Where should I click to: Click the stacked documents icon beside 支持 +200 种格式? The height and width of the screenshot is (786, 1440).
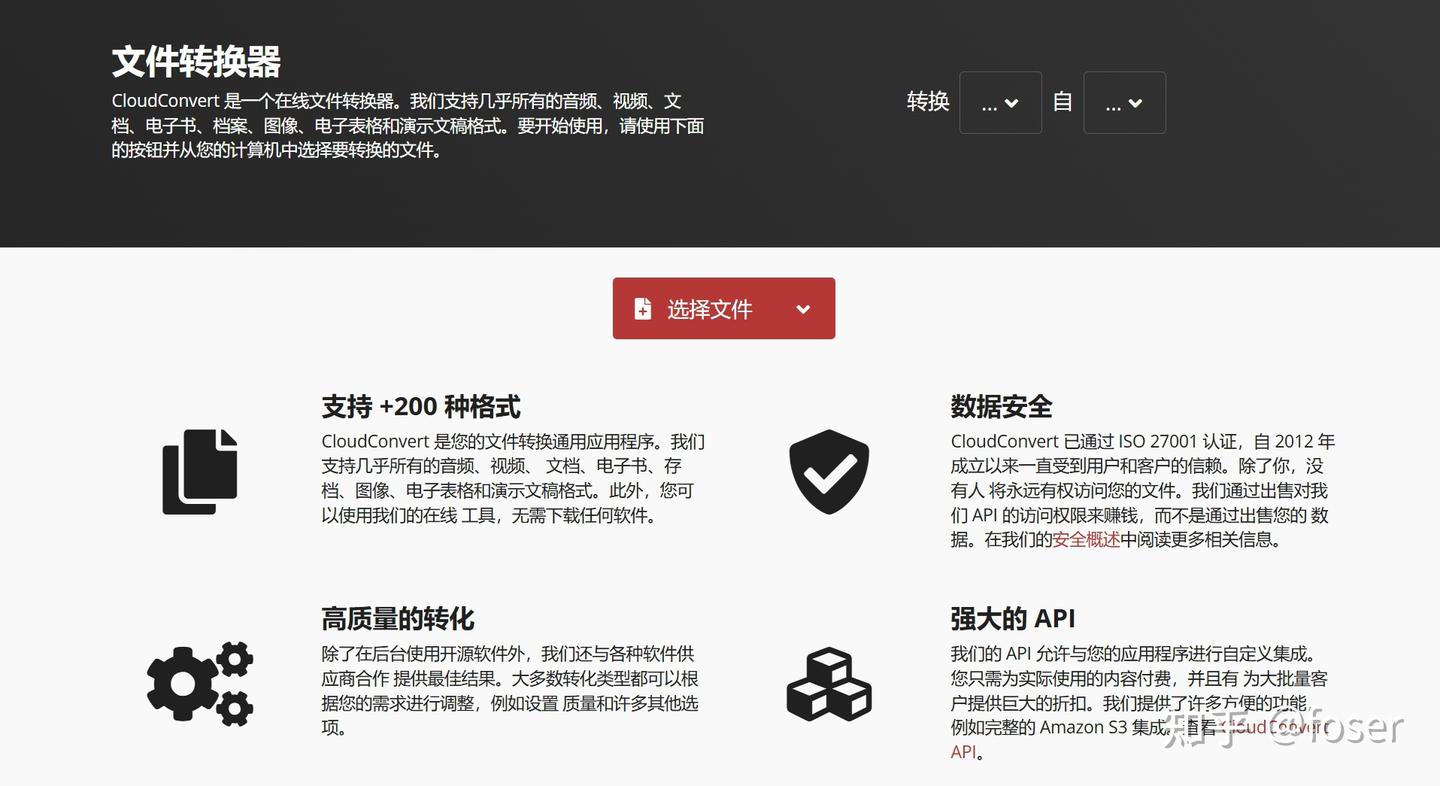pos(199,472)
